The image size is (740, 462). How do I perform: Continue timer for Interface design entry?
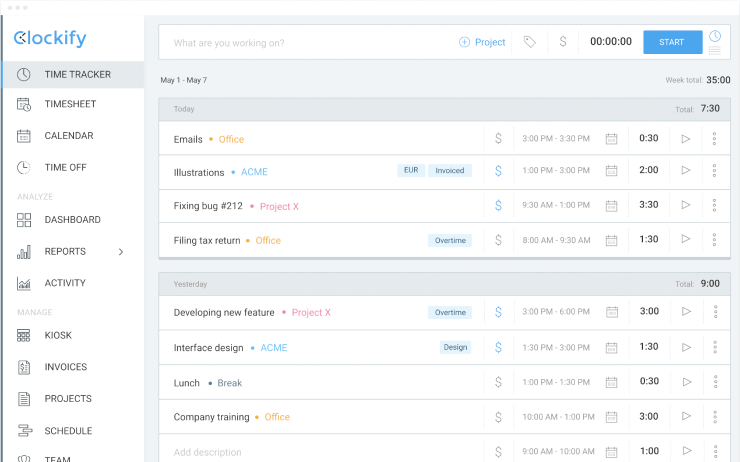(686, 347)
